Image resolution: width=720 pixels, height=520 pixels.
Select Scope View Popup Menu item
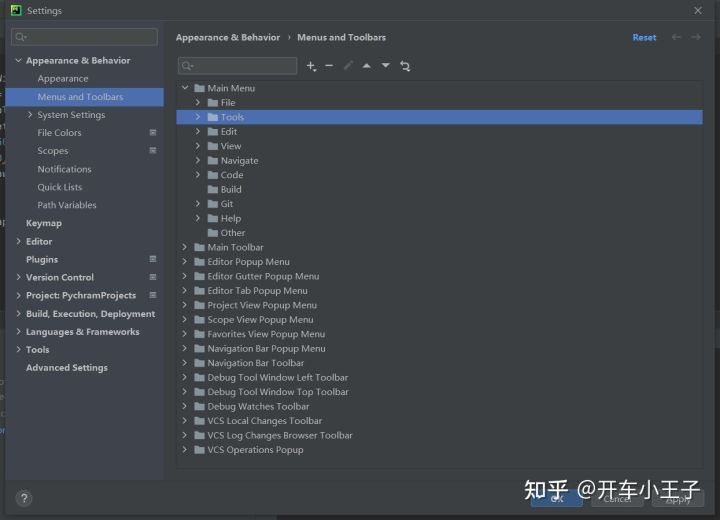click(260, 320)
